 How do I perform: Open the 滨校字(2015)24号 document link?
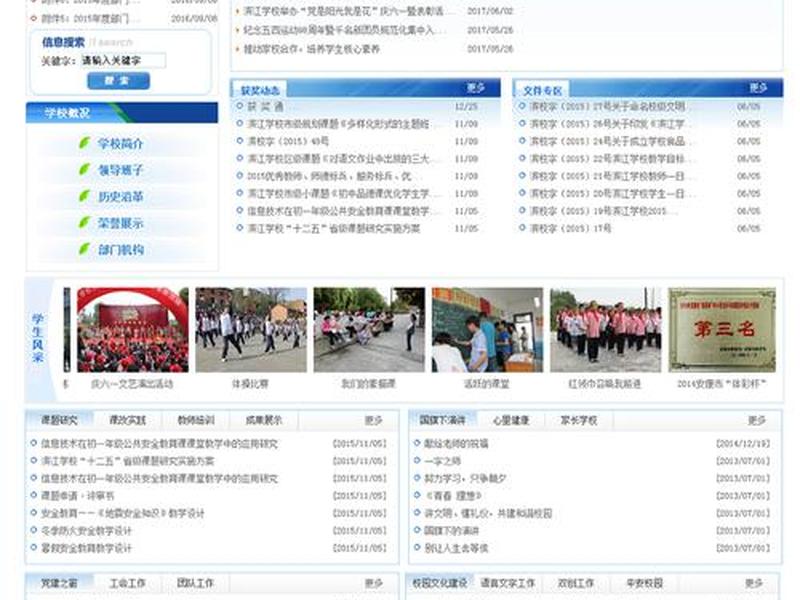[607, 141]
